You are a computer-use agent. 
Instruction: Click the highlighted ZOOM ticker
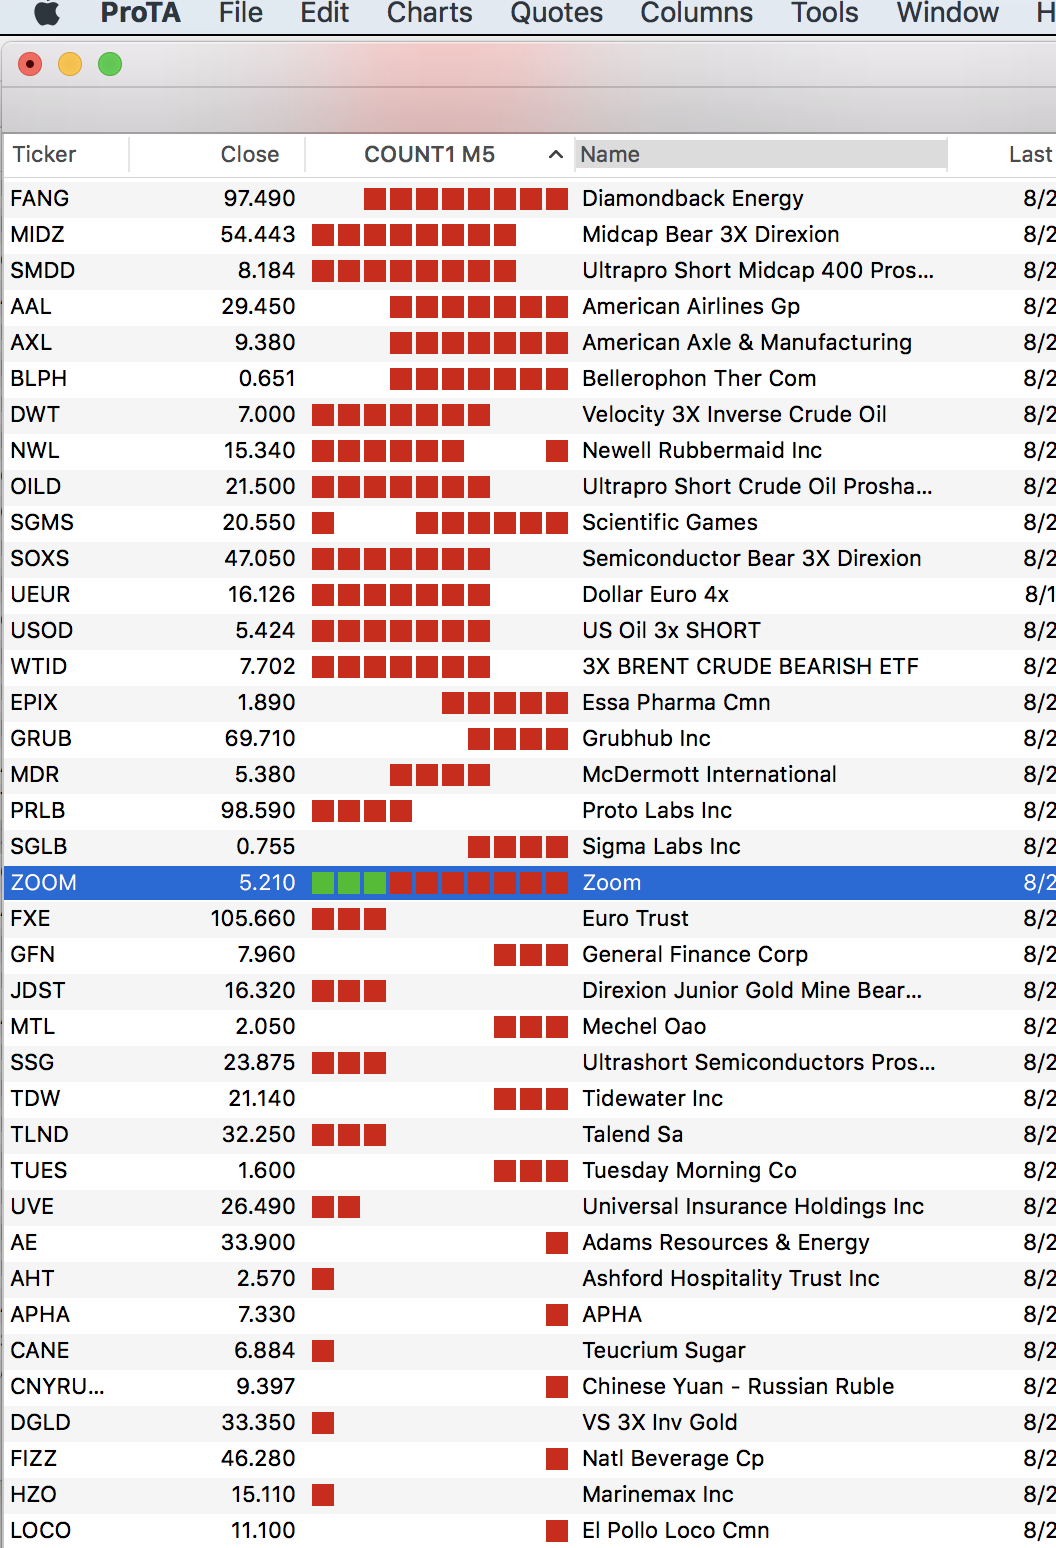click(x=43, y=882)
